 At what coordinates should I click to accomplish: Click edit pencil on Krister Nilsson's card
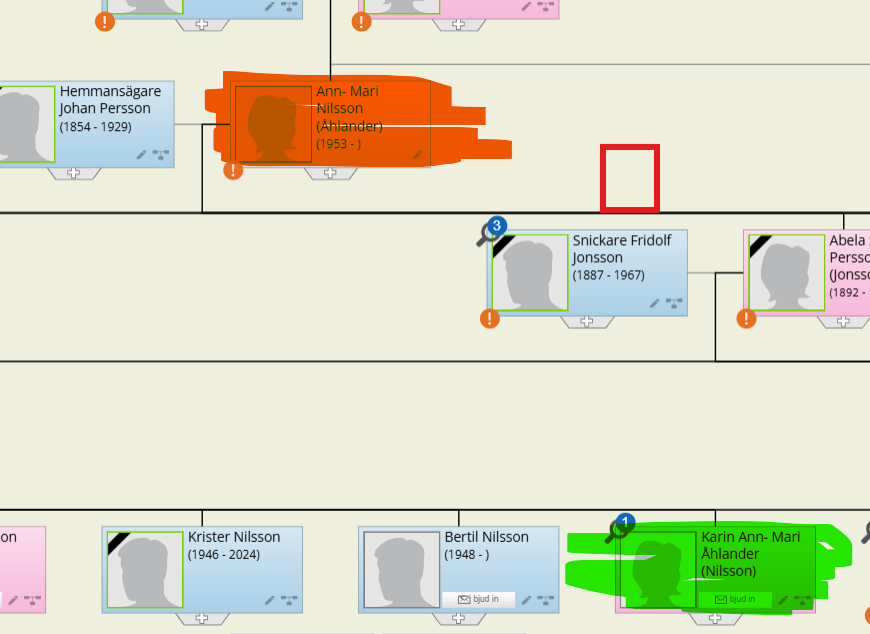point(270,600)
